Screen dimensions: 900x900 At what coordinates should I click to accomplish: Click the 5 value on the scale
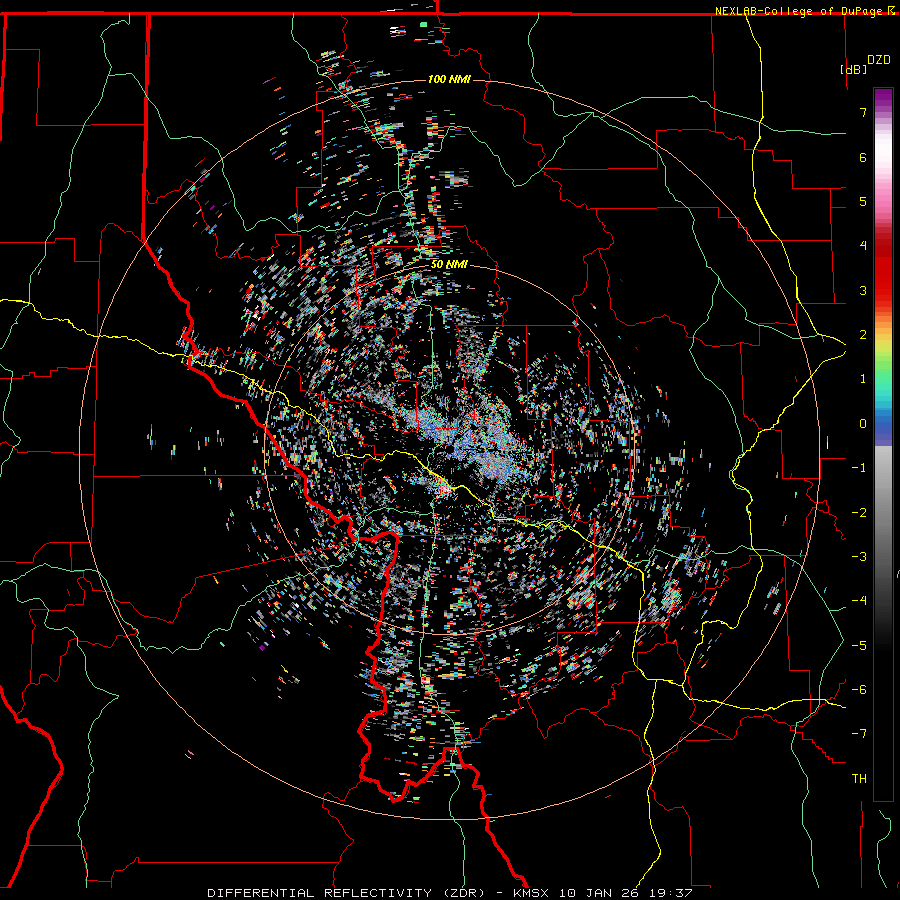pos(863,201)
